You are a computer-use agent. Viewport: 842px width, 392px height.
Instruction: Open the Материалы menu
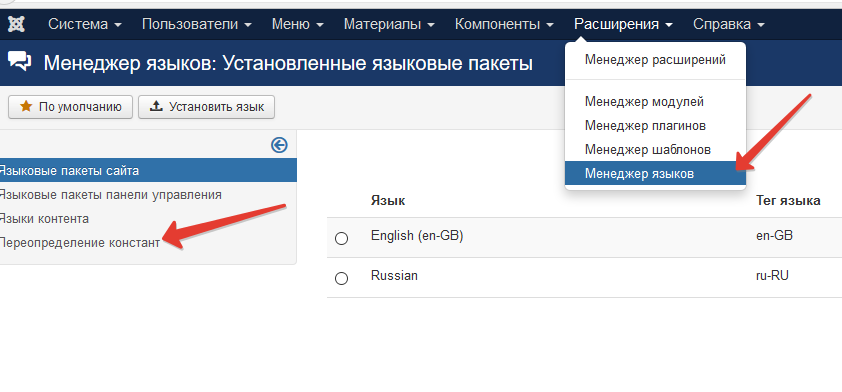(389, 24)
